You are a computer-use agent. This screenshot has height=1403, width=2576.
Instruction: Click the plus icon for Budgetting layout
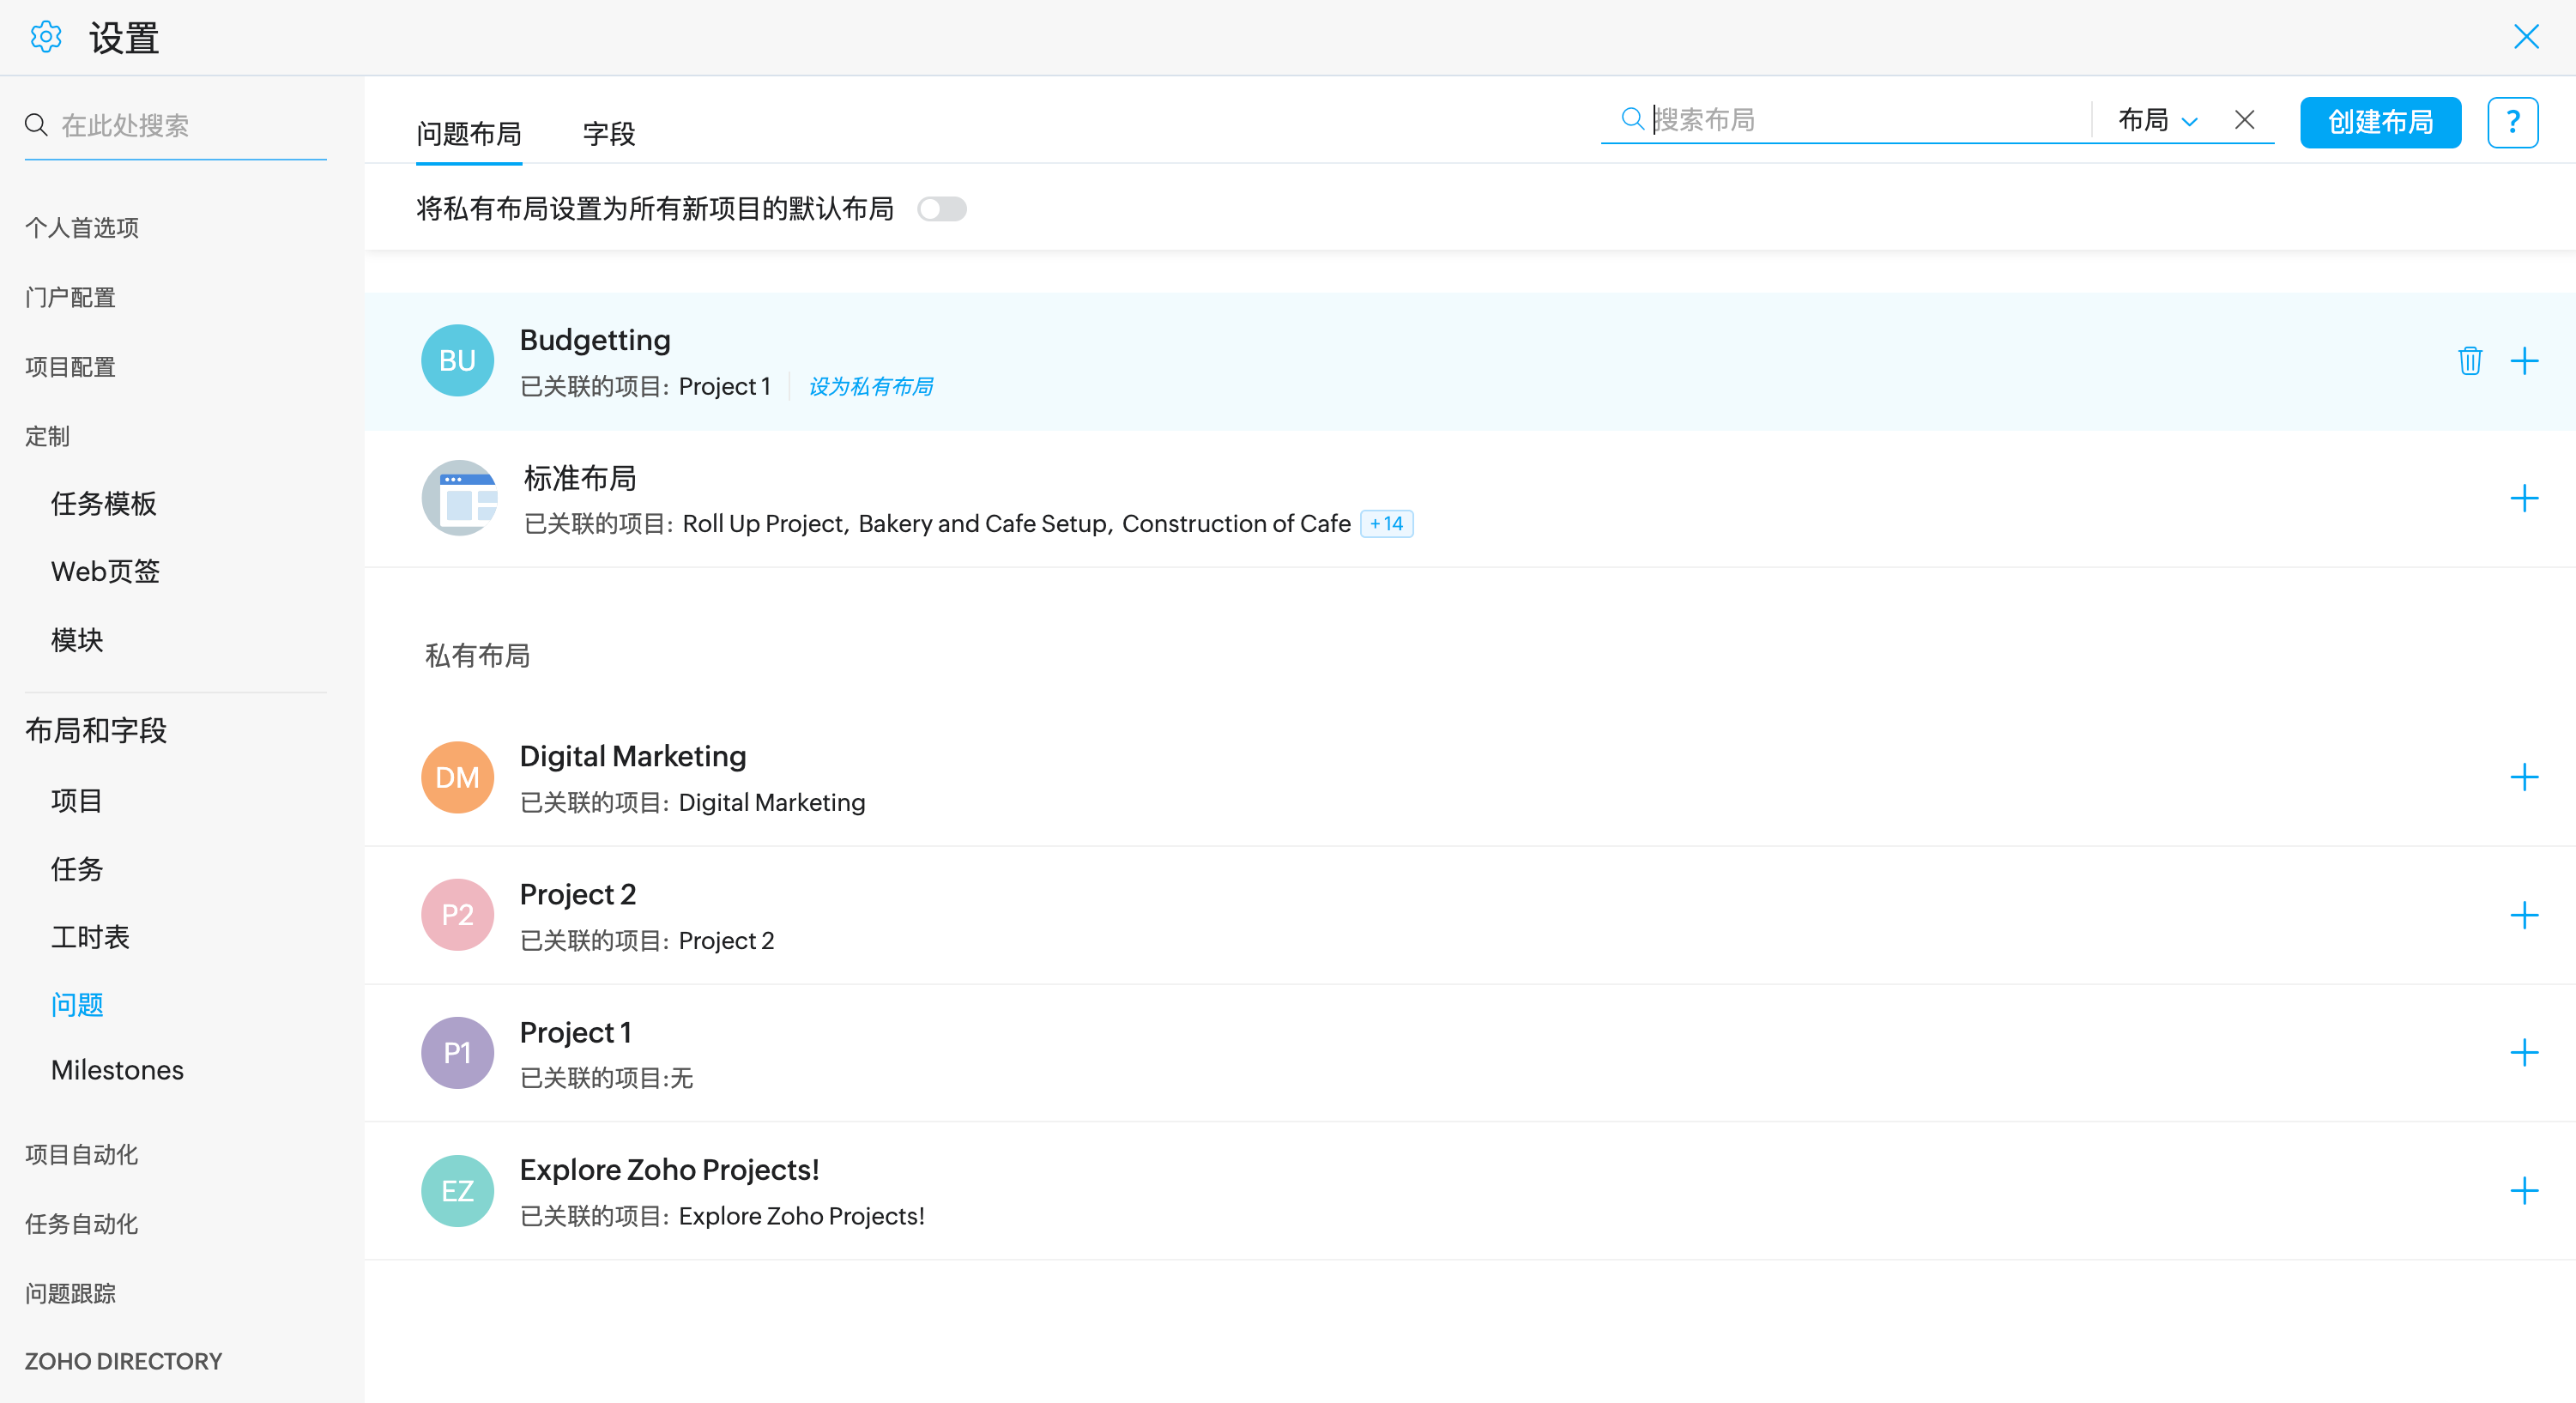[2524, 361]
